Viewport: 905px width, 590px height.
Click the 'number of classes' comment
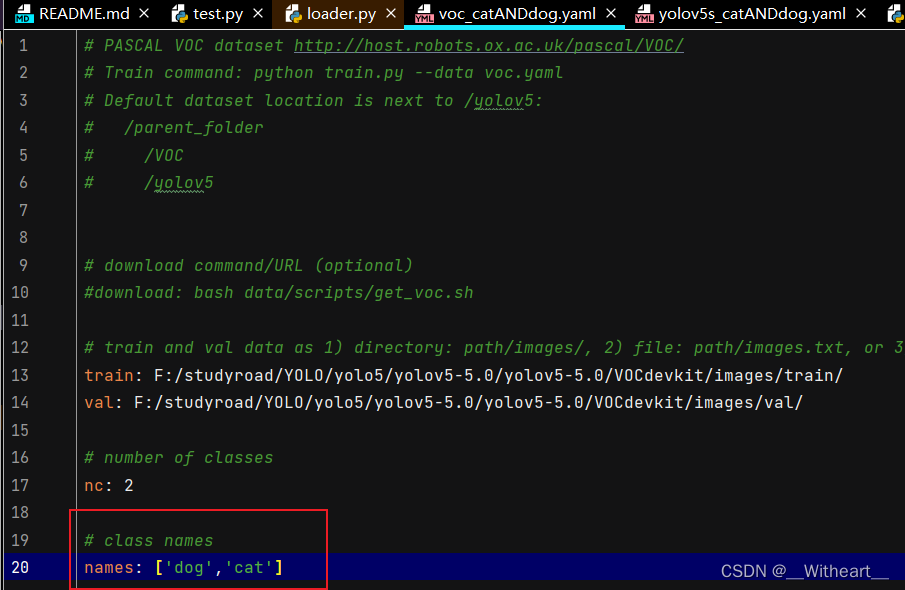click(x=179, y=458)
